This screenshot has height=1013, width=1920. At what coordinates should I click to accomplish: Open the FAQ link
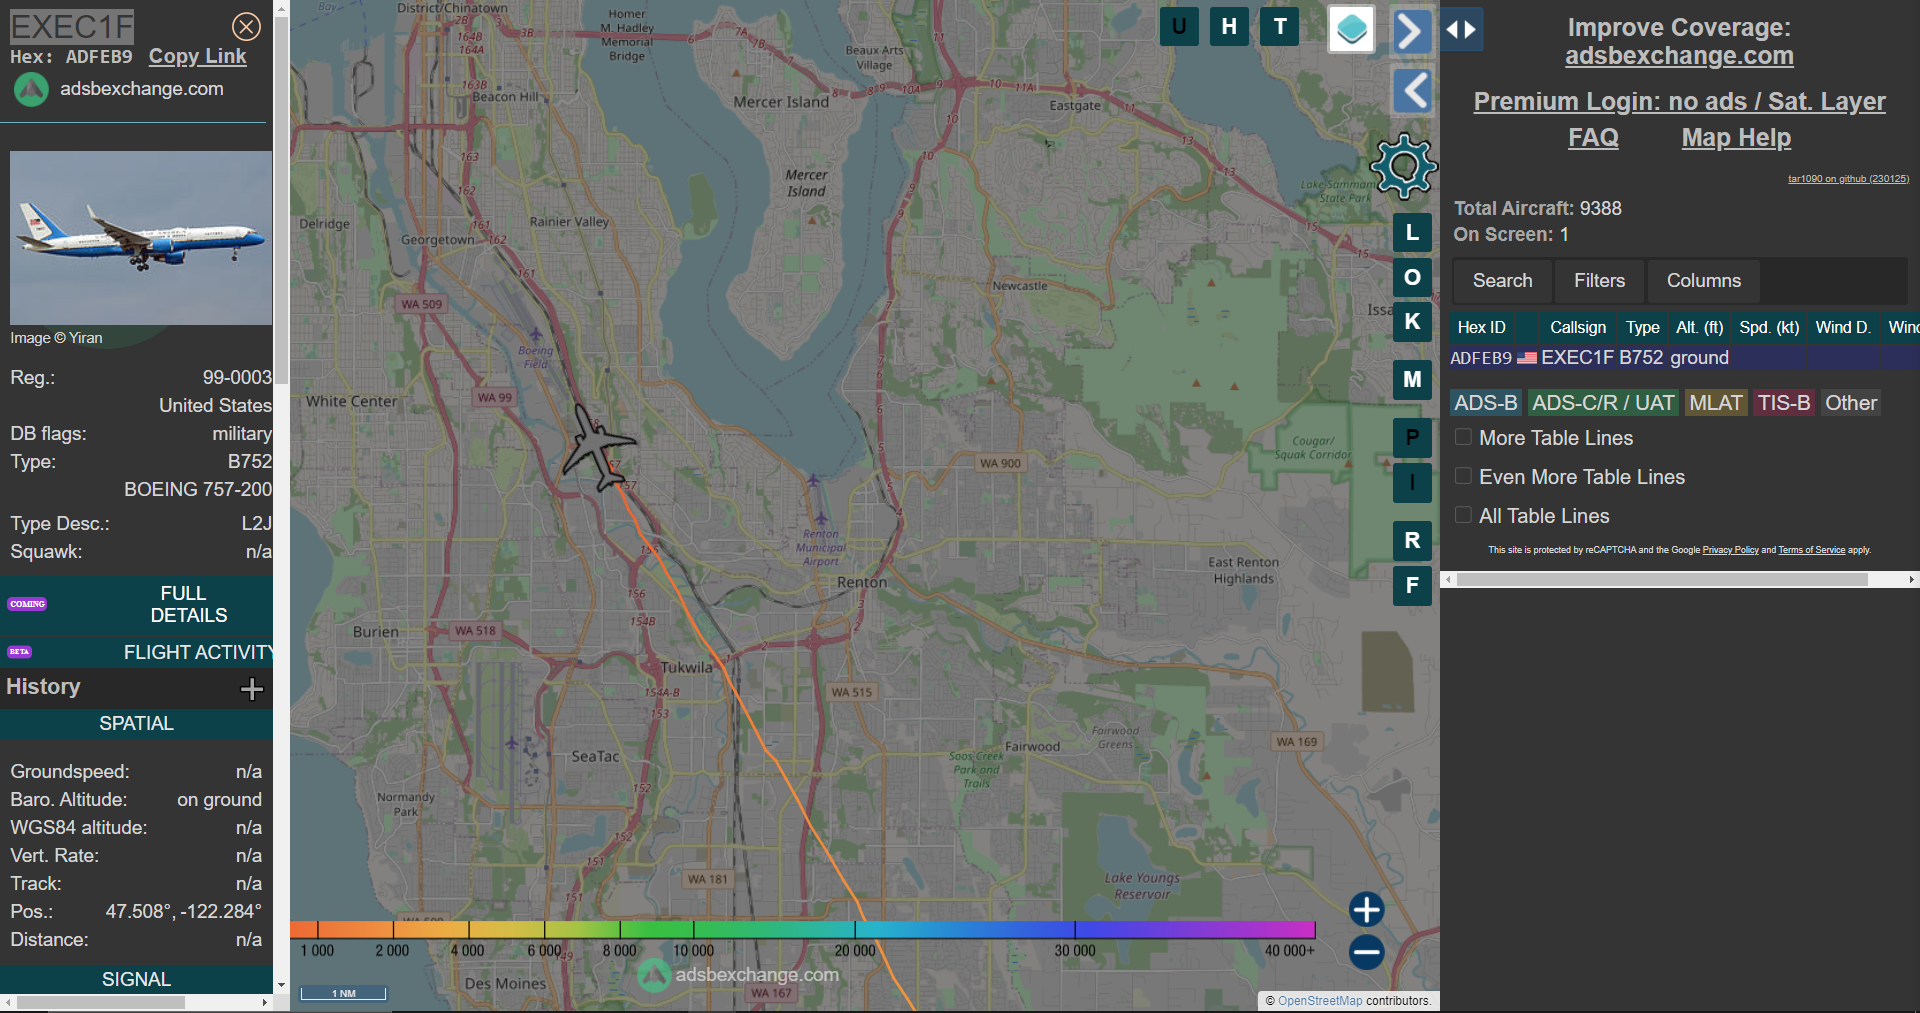pos(1593,138)
